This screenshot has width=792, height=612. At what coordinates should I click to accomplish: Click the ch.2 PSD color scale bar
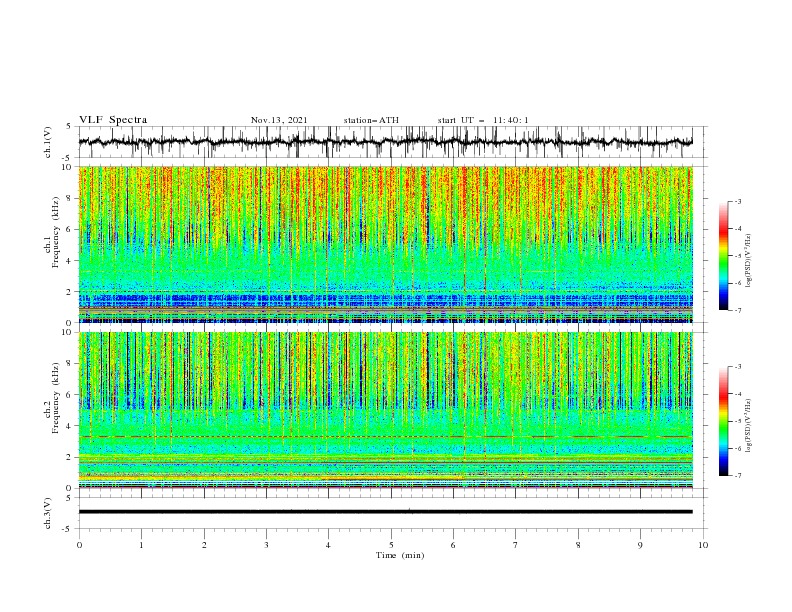(723, 421)
